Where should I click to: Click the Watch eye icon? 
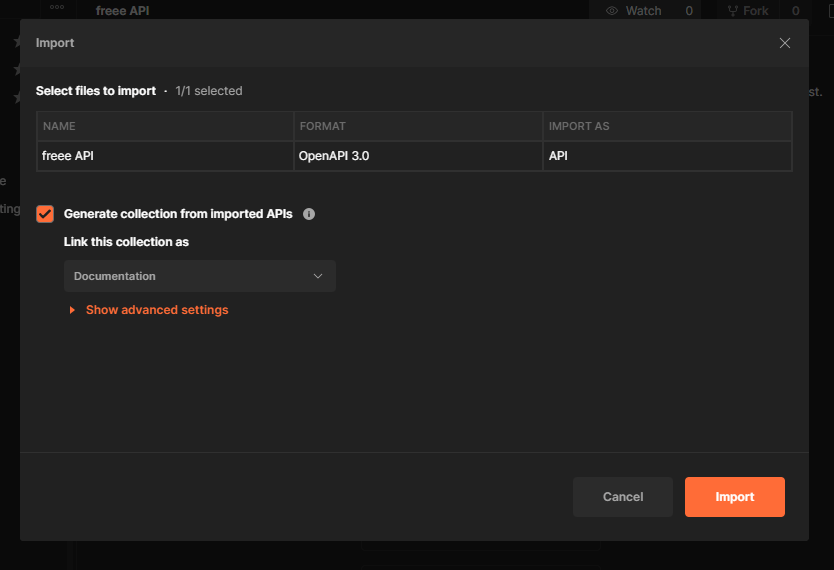612,11
